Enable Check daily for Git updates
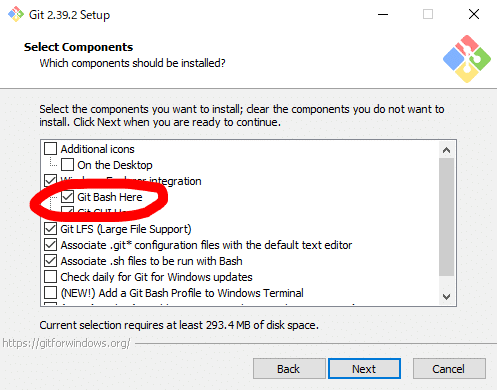Image resolution: width=497 pixels, height=390 pixels. point(50,277)
